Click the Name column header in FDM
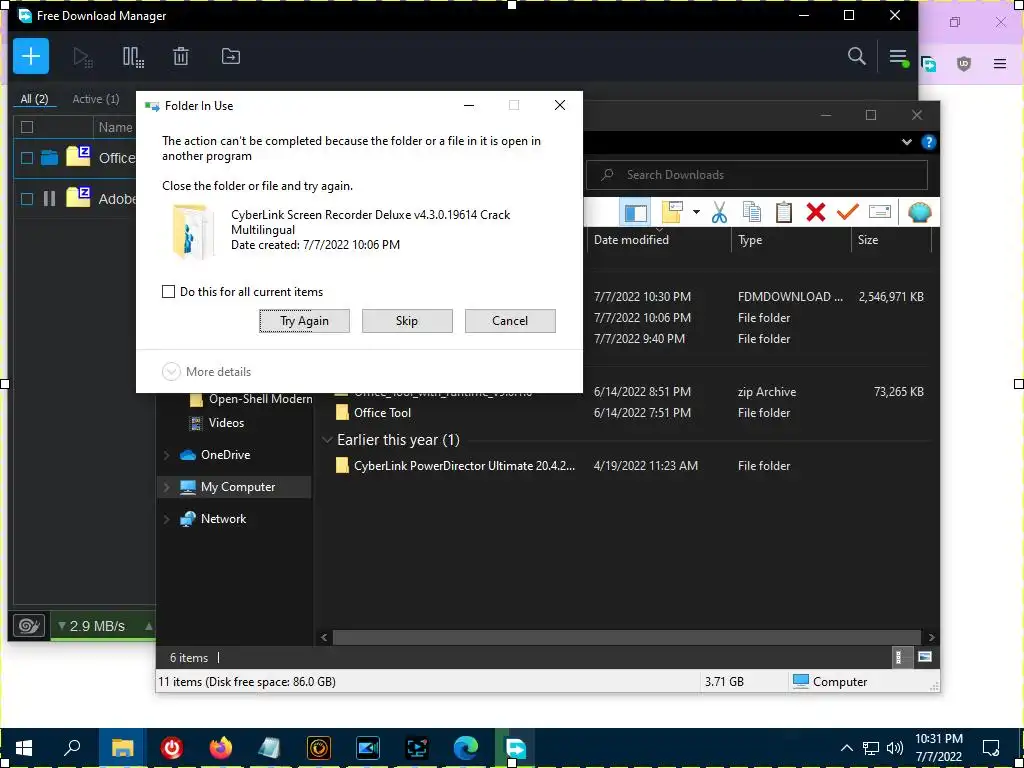Screen dimensions: 1024x768 115,127
